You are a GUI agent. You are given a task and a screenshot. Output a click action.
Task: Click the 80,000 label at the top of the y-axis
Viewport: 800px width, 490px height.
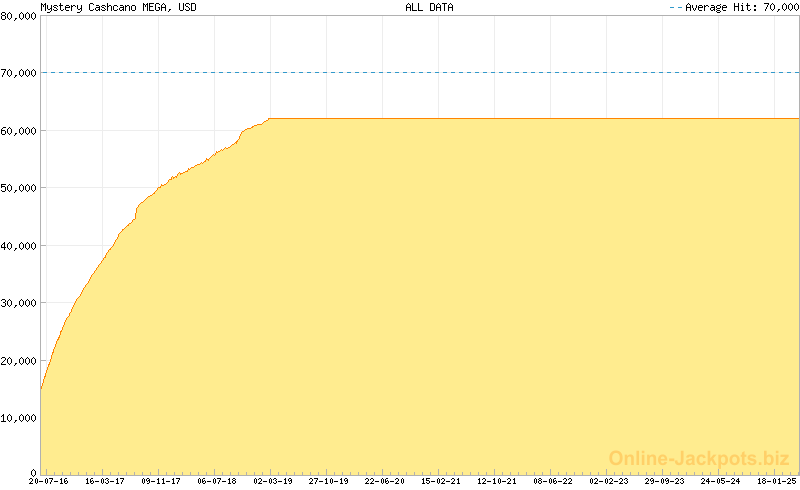click(19, 16)
